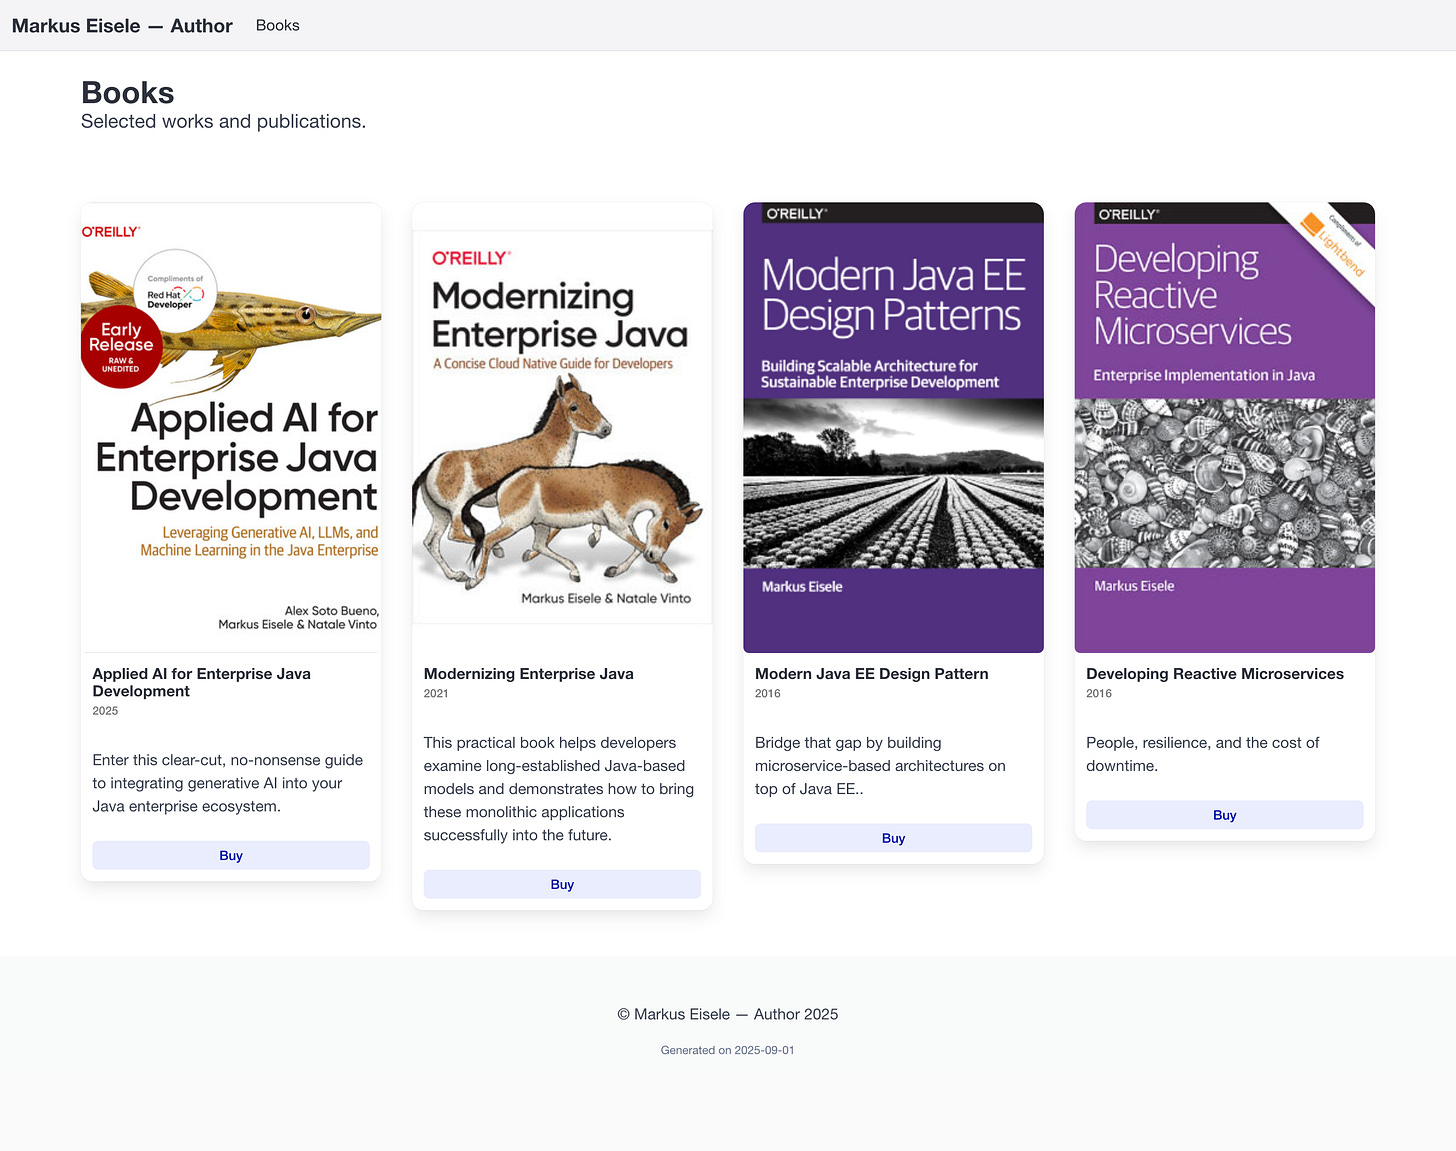Buy Modern Java EE Design Pattern

coord(893,838)
